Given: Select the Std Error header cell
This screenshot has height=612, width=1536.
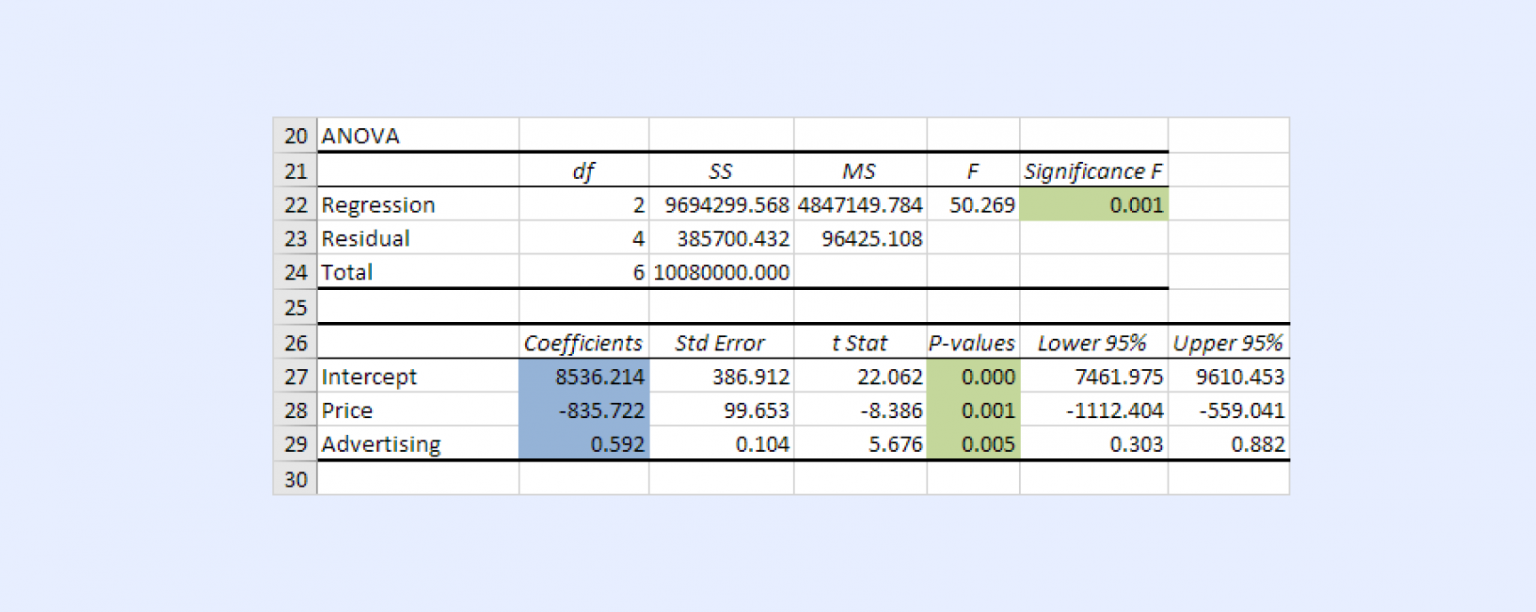Looking at the screenshot, I should coord(722,342).
